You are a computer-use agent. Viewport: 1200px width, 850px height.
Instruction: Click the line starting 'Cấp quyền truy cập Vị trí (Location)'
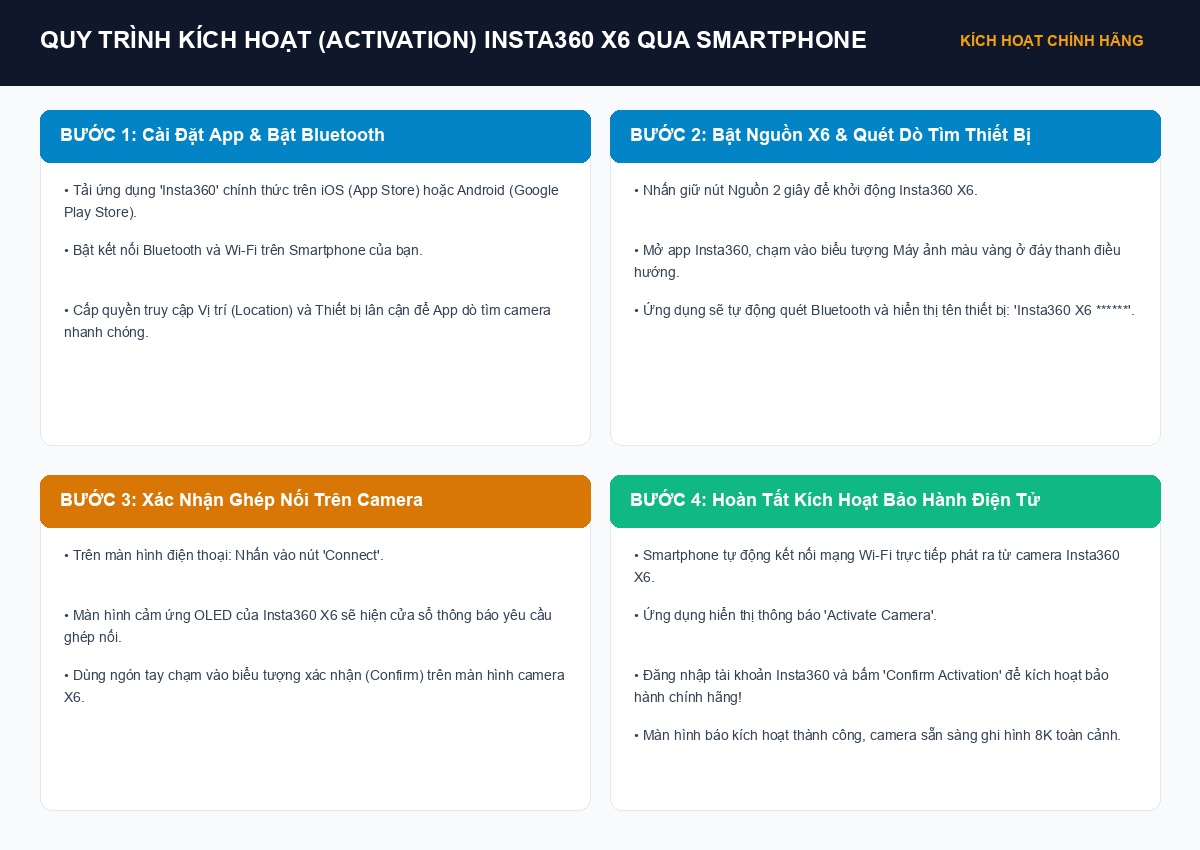click(x=308, y=321)
